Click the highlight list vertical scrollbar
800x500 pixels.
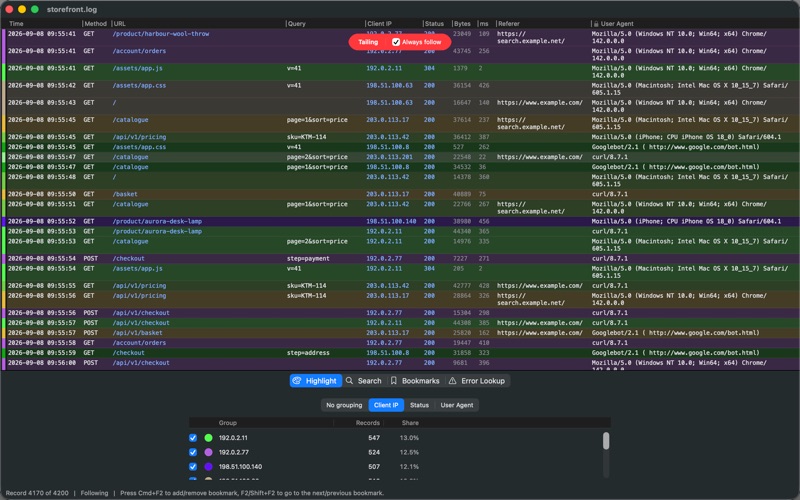coord(606,441)
